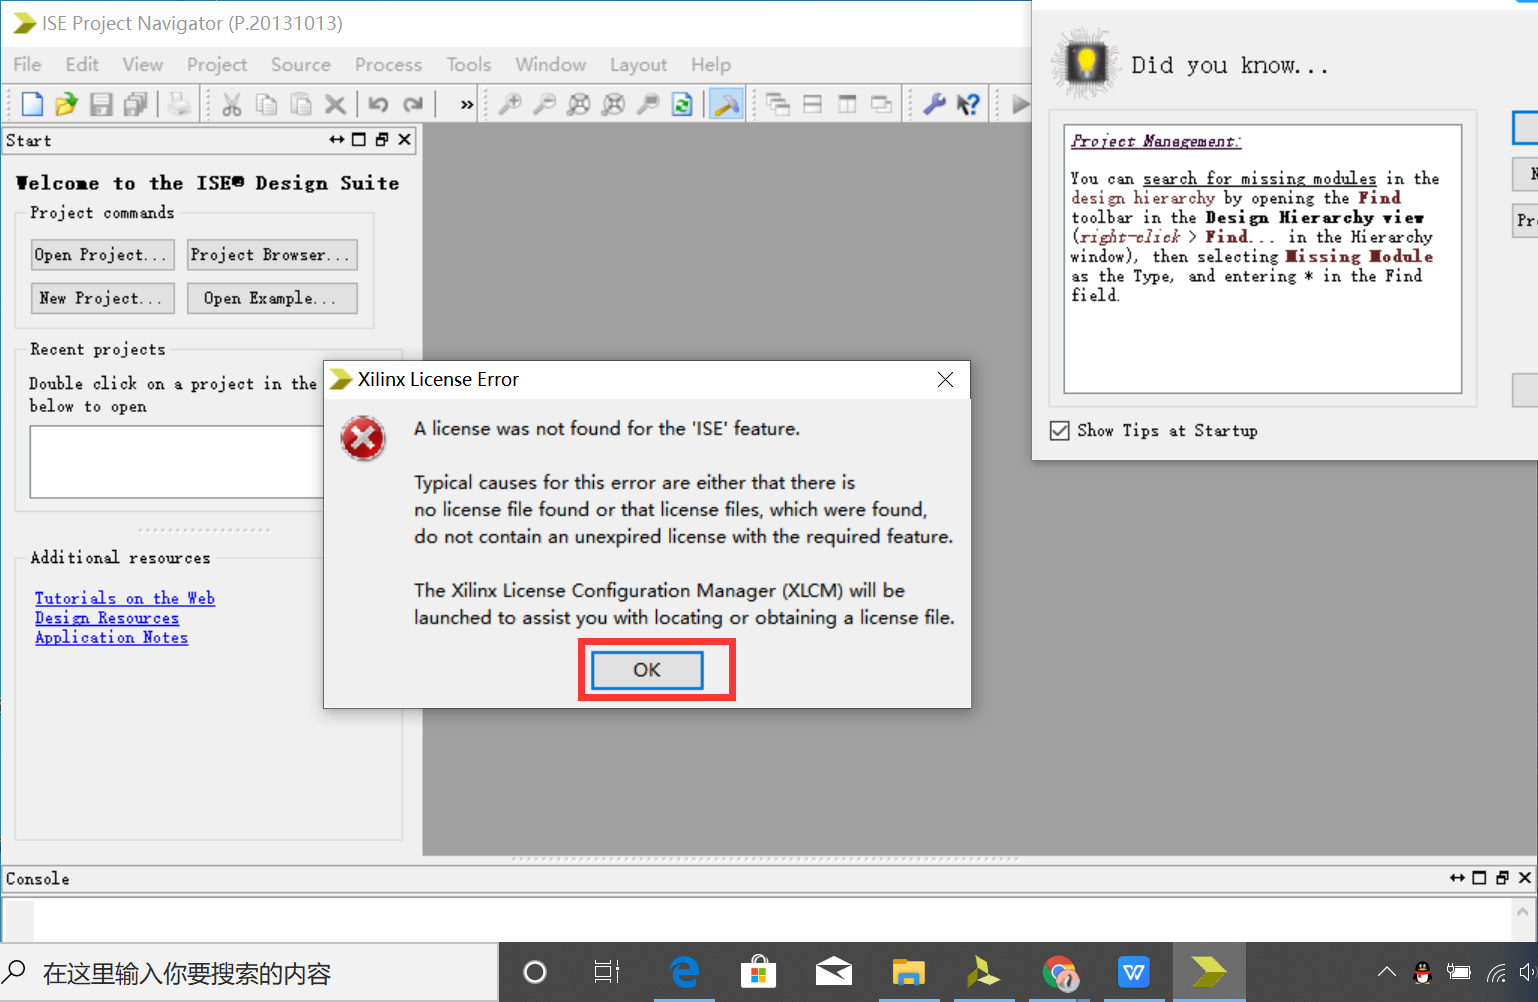Click the overlapping windows layout icon

(881, 104)
